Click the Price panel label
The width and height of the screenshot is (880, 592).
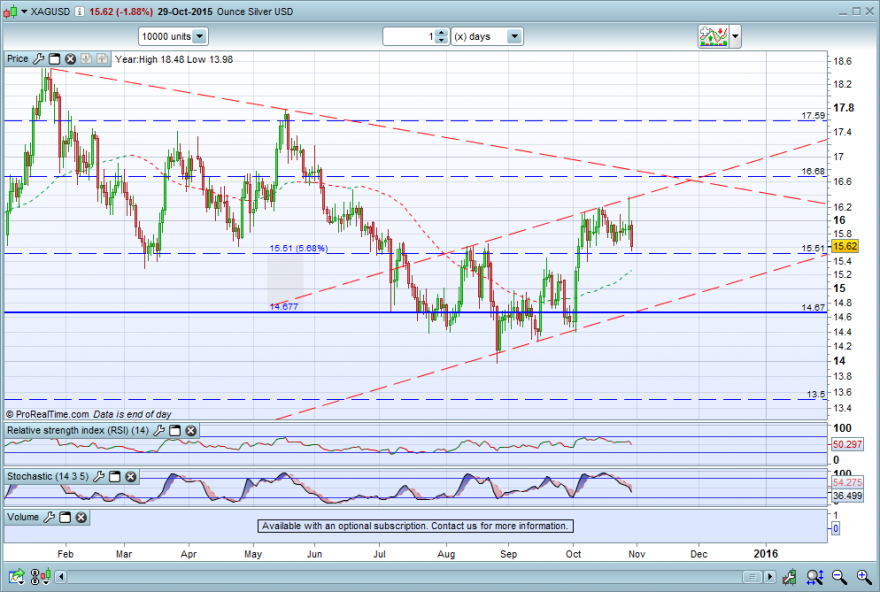(17, 58)
